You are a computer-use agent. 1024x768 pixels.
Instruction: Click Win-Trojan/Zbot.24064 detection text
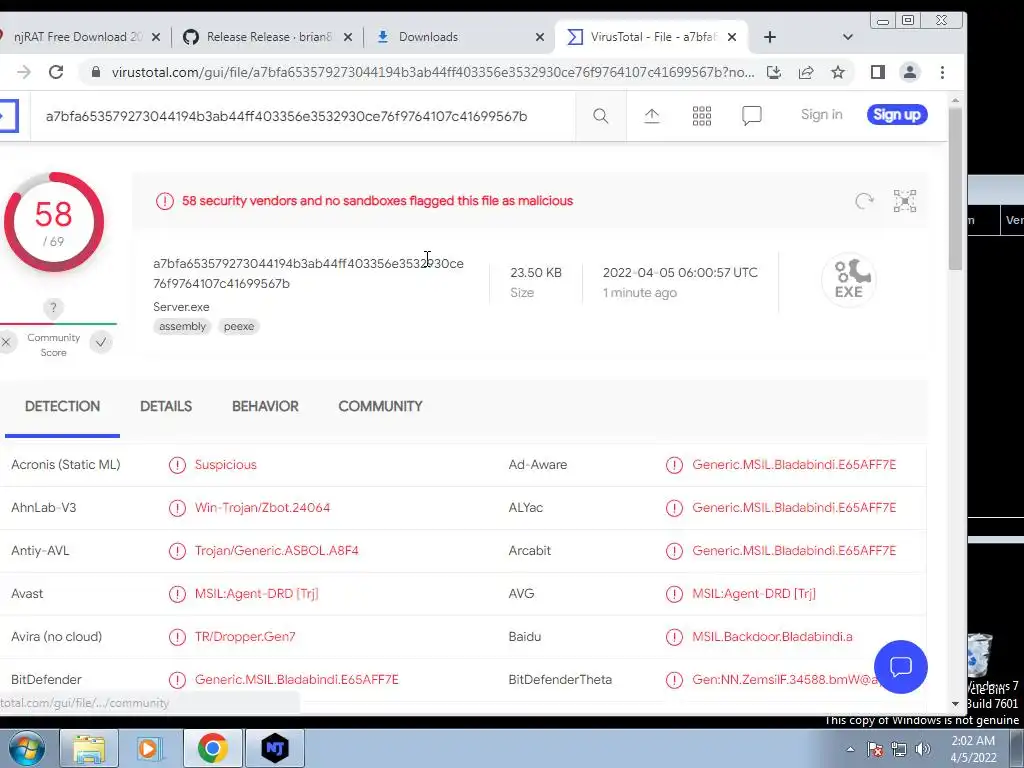(263, 507)
